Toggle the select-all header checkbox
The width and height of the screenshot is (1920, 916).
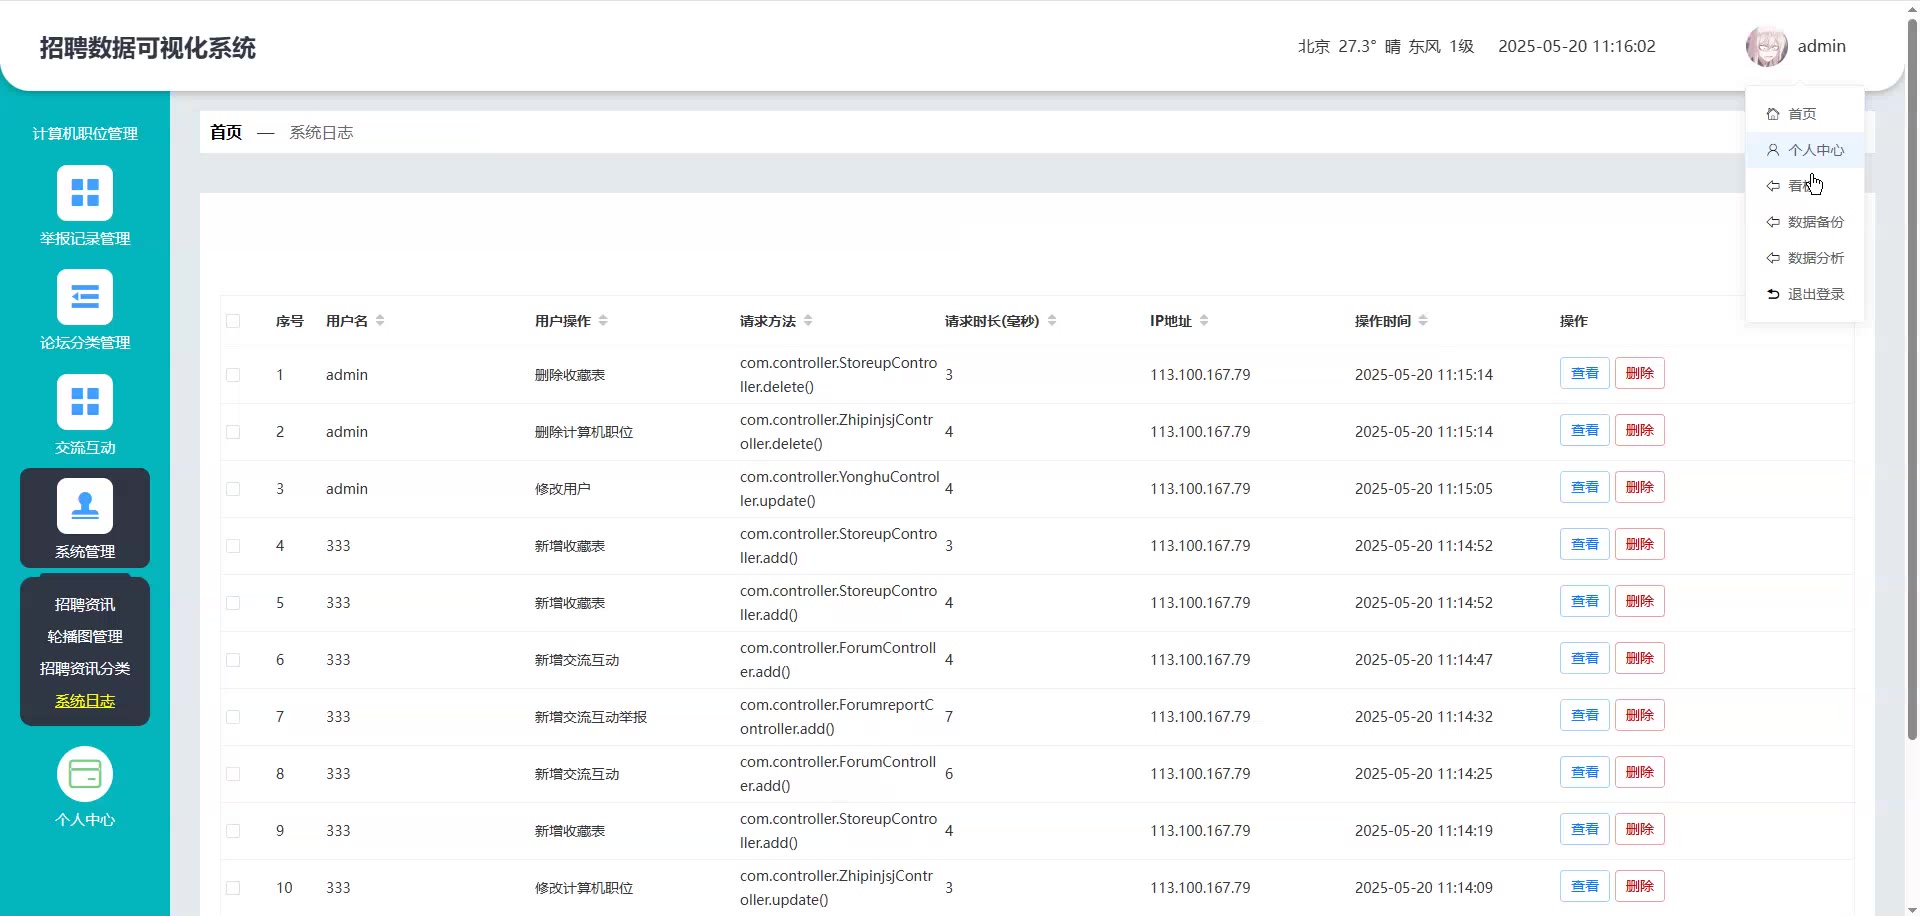click(x=233, y=321)
